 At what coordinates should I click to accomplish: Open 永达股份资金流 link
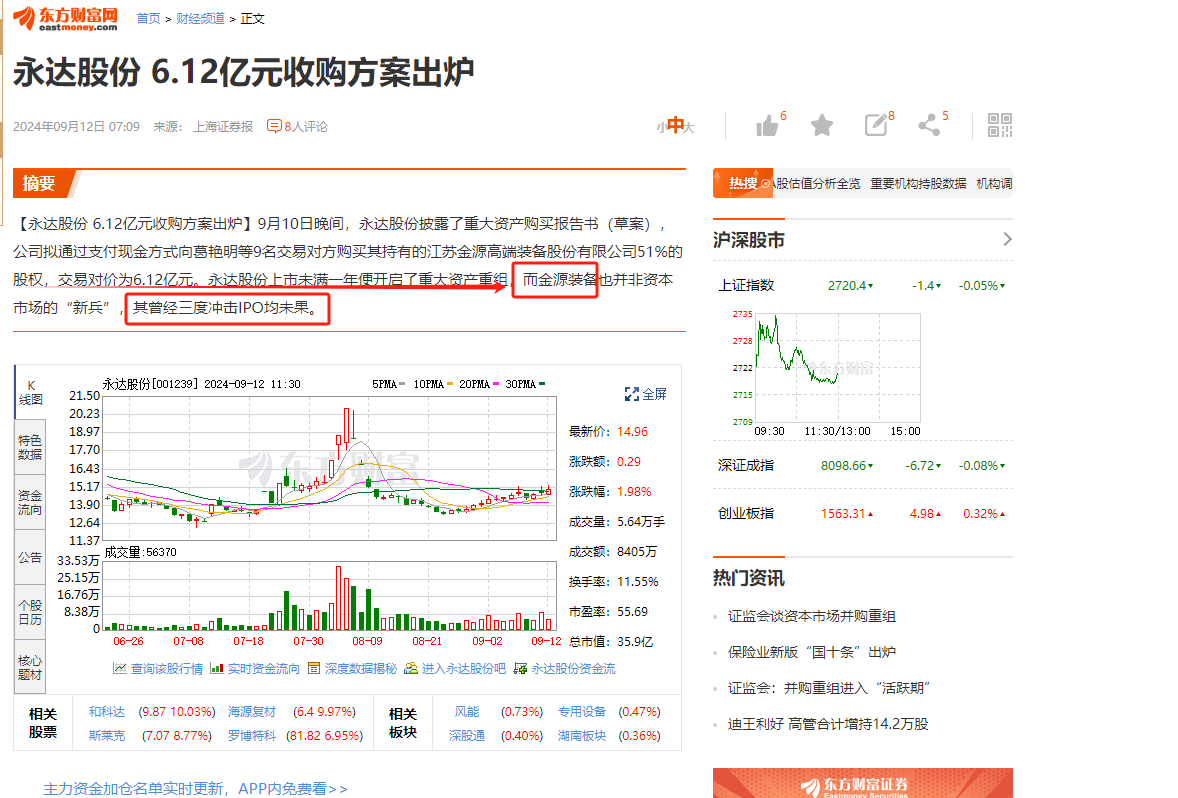coord(573,669)
